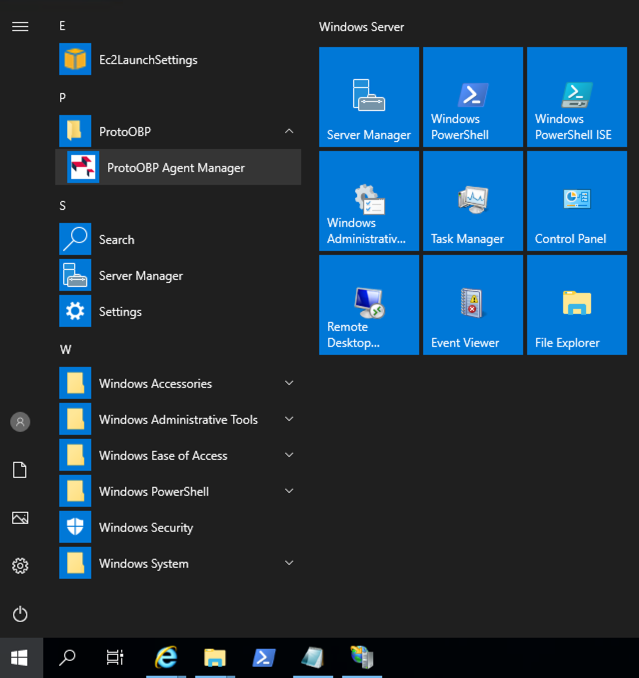Open Settings from the app list
The height and width of the screenshot is (678, 639).
coord(178,311)
